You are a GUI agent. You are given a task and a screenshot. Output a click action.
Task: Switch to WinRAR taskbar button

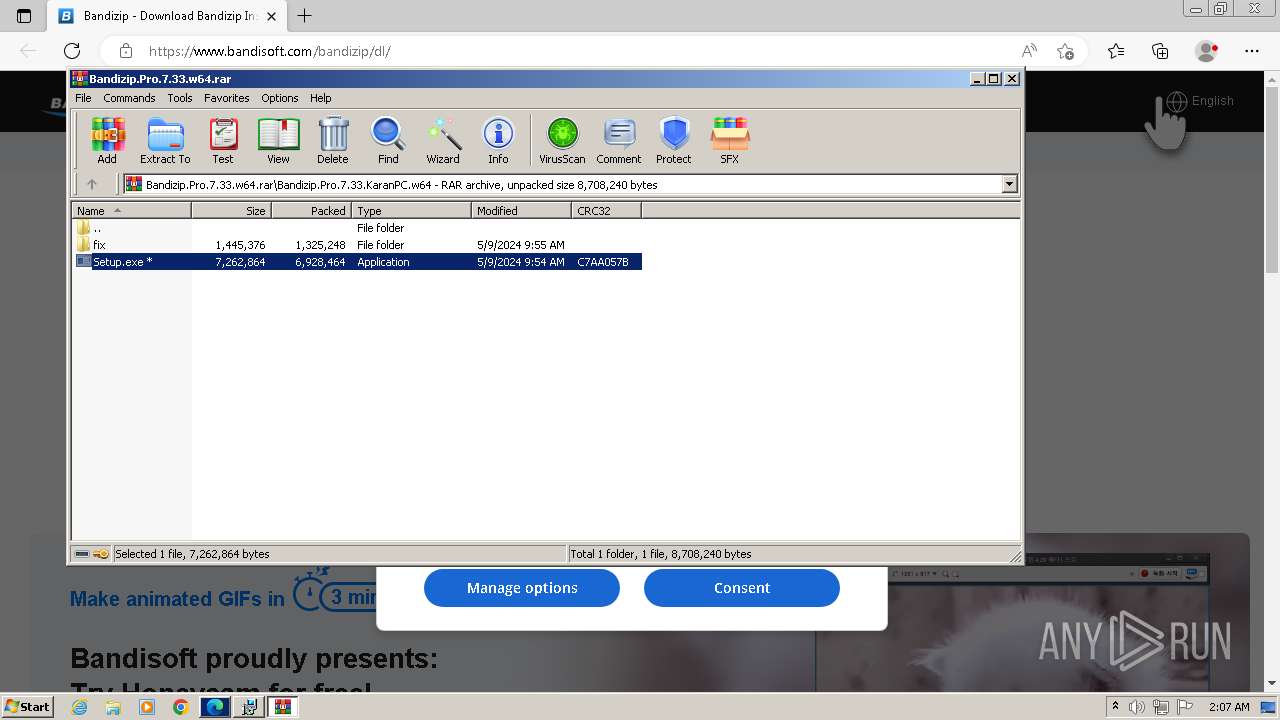(x=283, y=707)
